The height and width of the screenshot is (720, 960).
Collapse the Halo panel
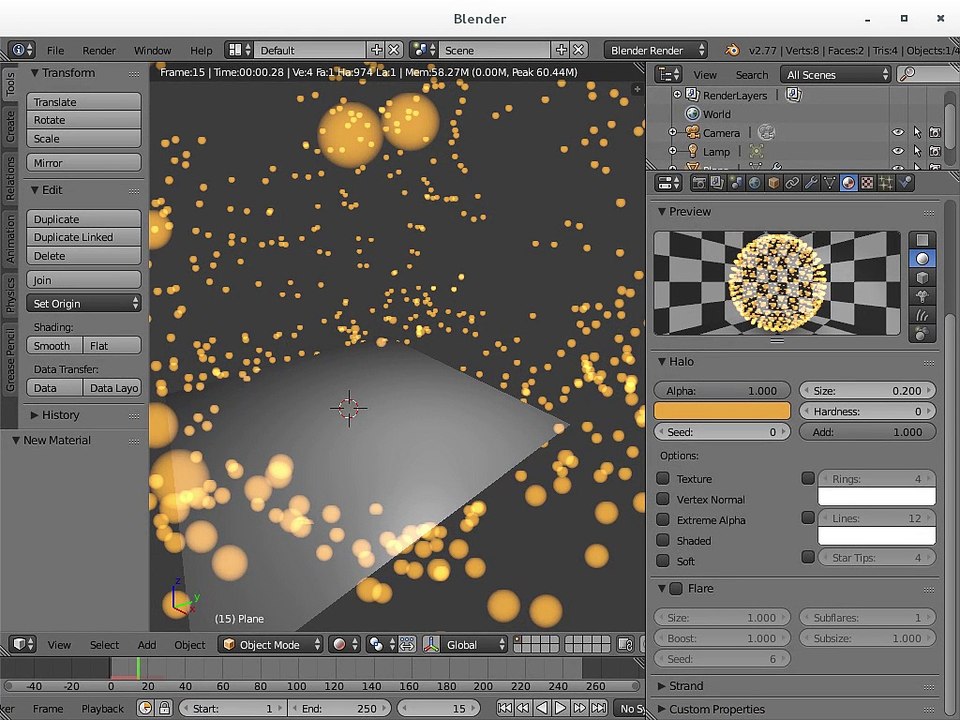pyautogui.click(x=662, y=362)
